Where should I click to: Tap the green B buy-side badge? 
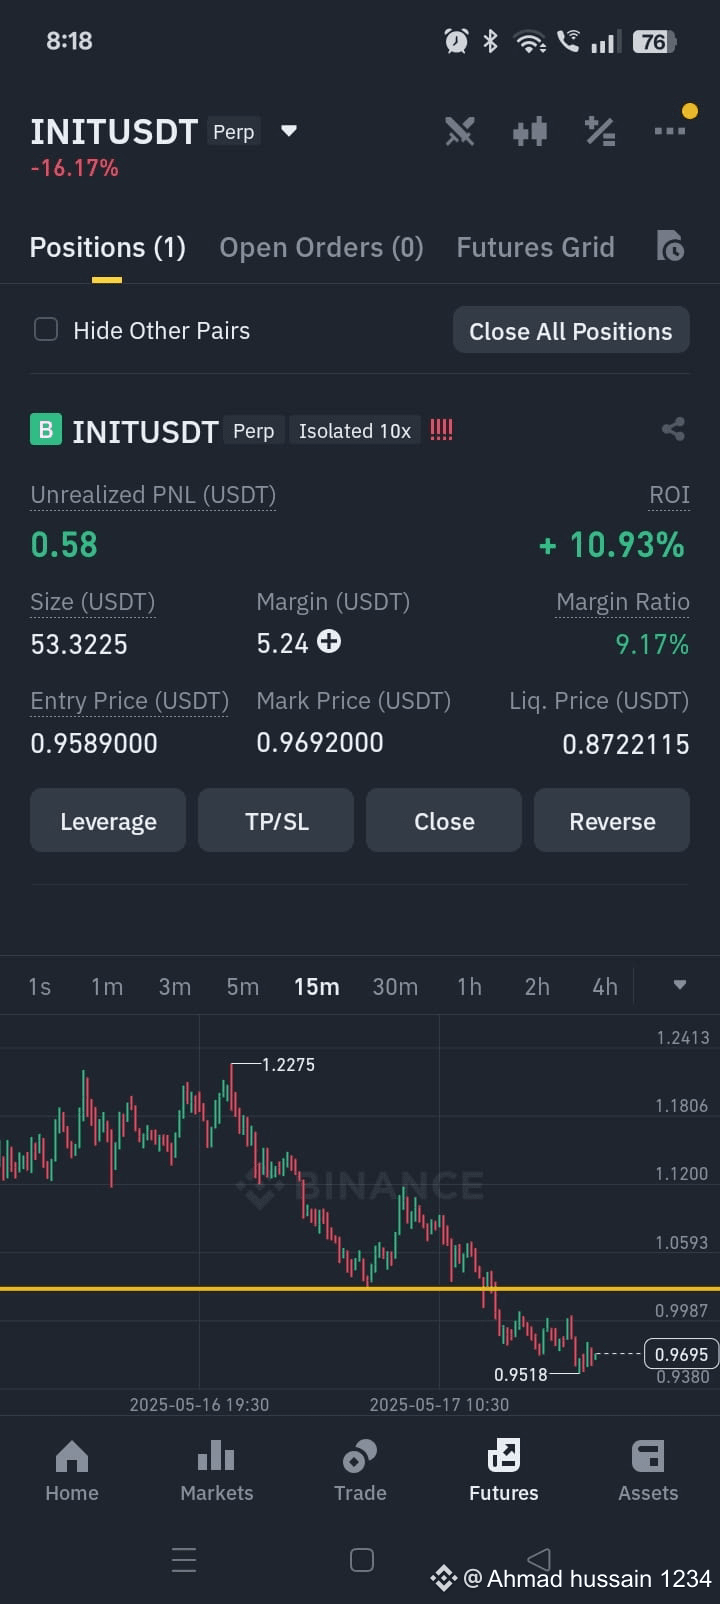tap(45, 430)
